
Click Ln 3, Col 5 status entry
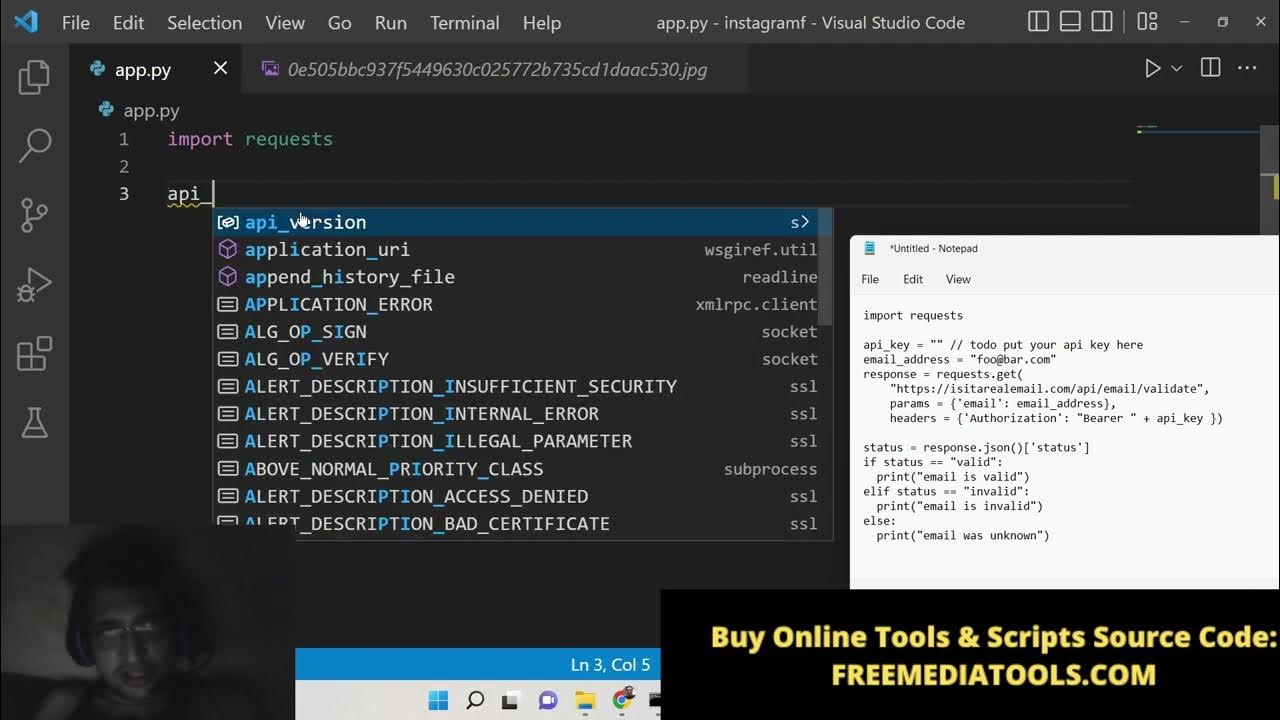coord(610,665)
